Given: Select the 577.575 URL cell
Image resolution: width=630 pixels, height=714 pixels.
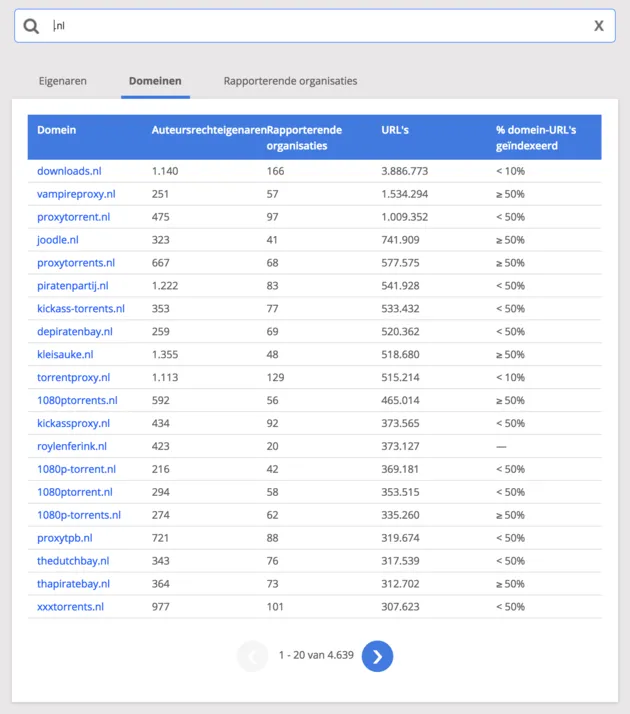Looking at the screenshot, I should [x=400, y=263].
